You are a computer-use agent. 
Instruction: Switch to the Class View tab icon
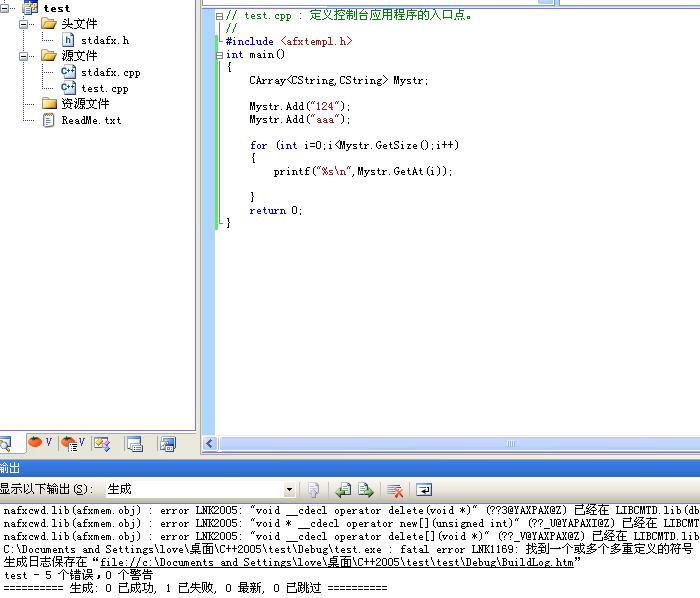tap(102, 444)
